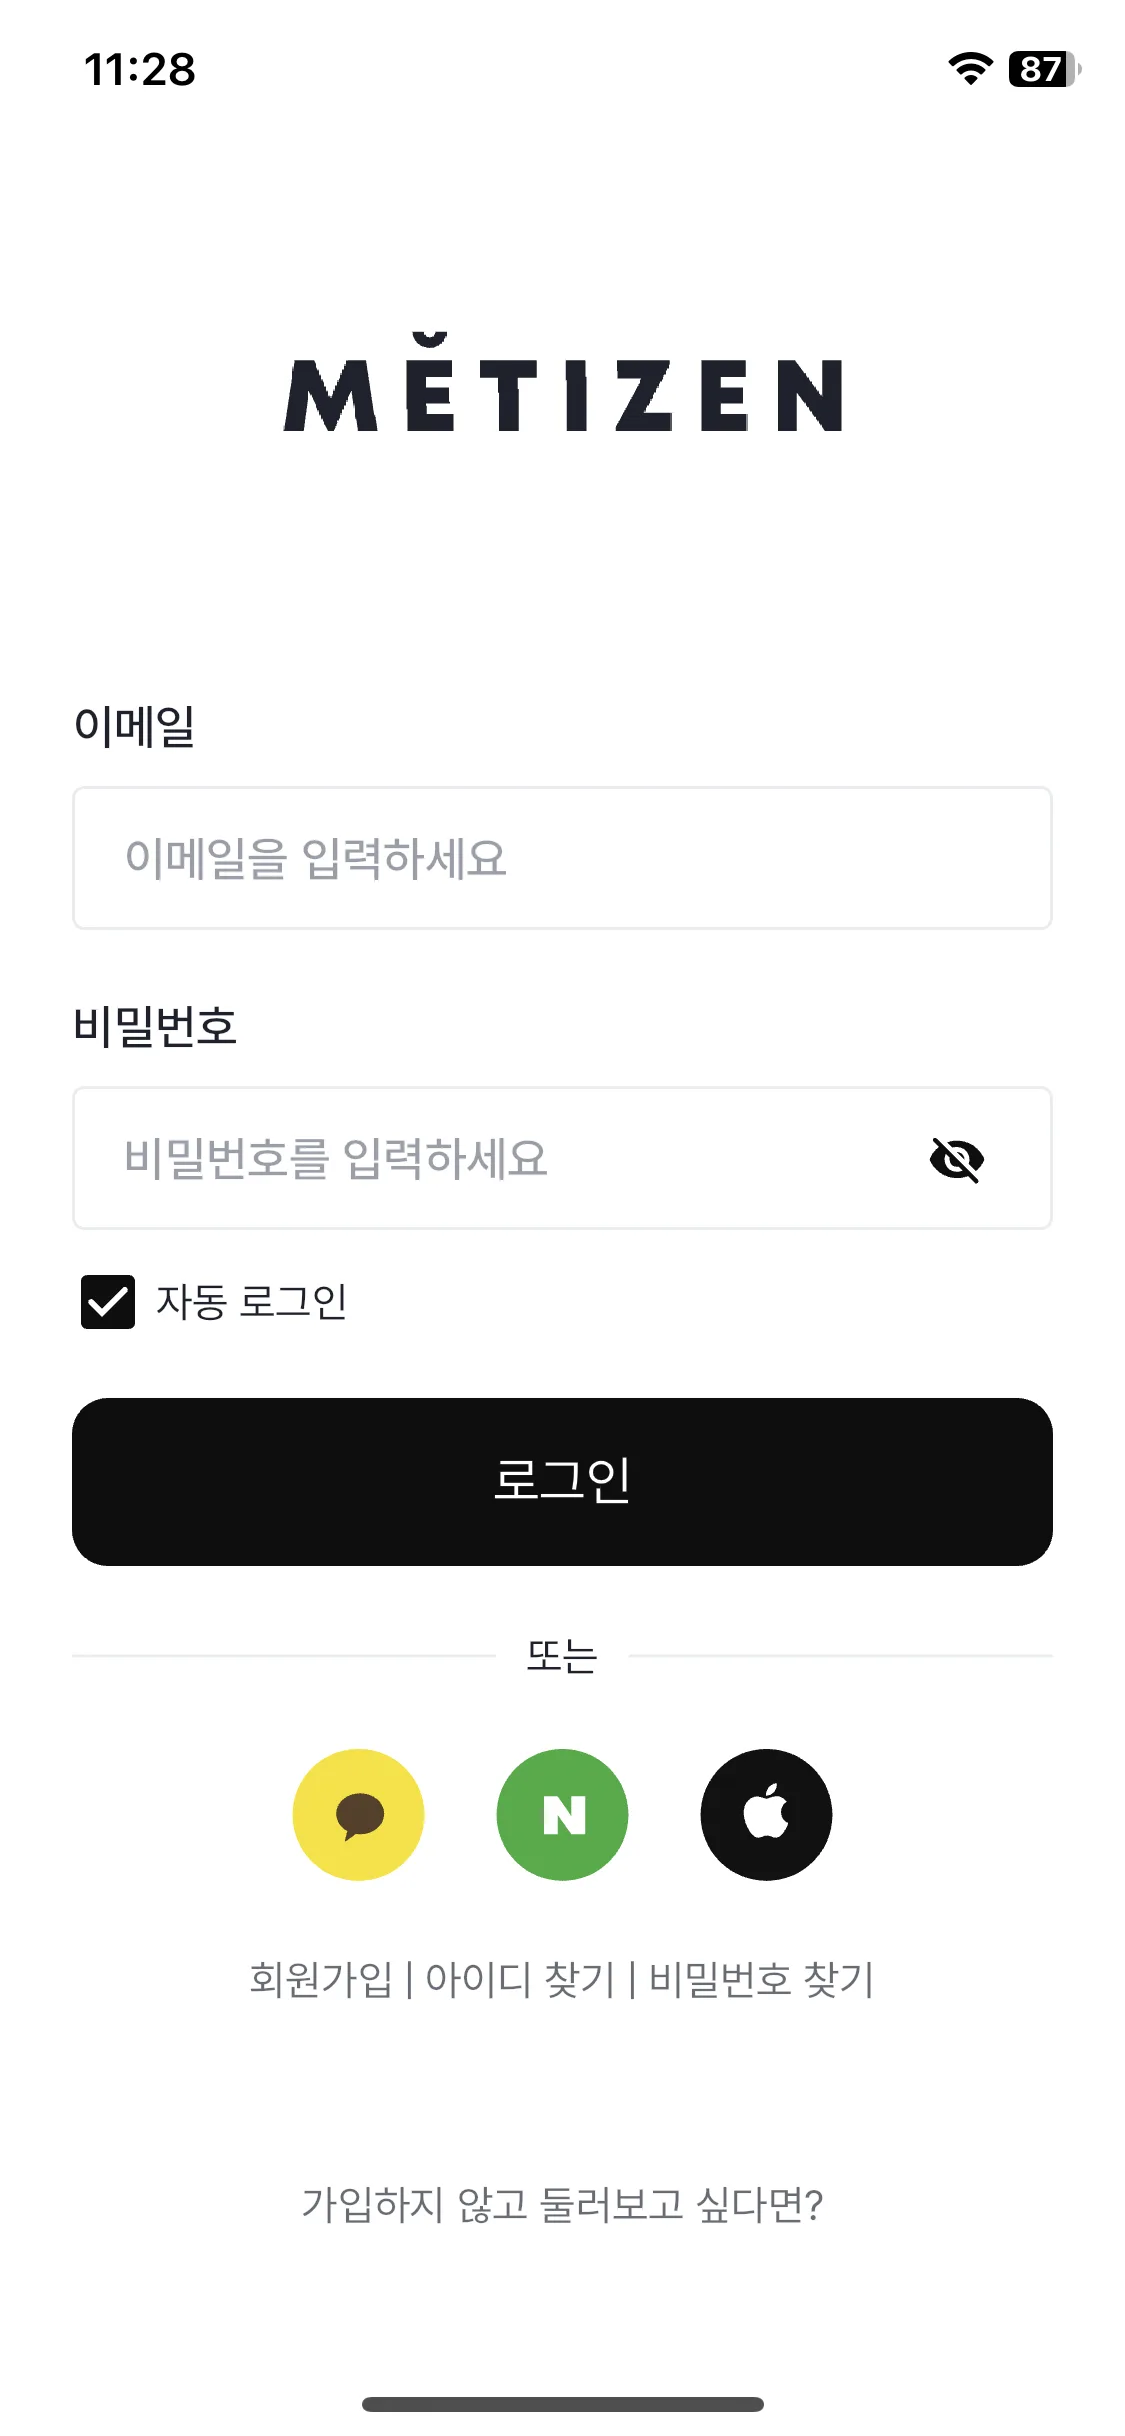Toggle password visibility eye icon
Viewport: 1125px width, 2436px height.
957,1159
